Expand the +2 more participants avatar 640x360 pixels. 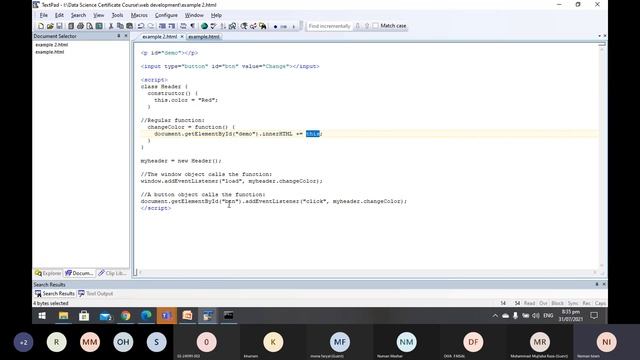pyautogui.click(x=23, y=342)
